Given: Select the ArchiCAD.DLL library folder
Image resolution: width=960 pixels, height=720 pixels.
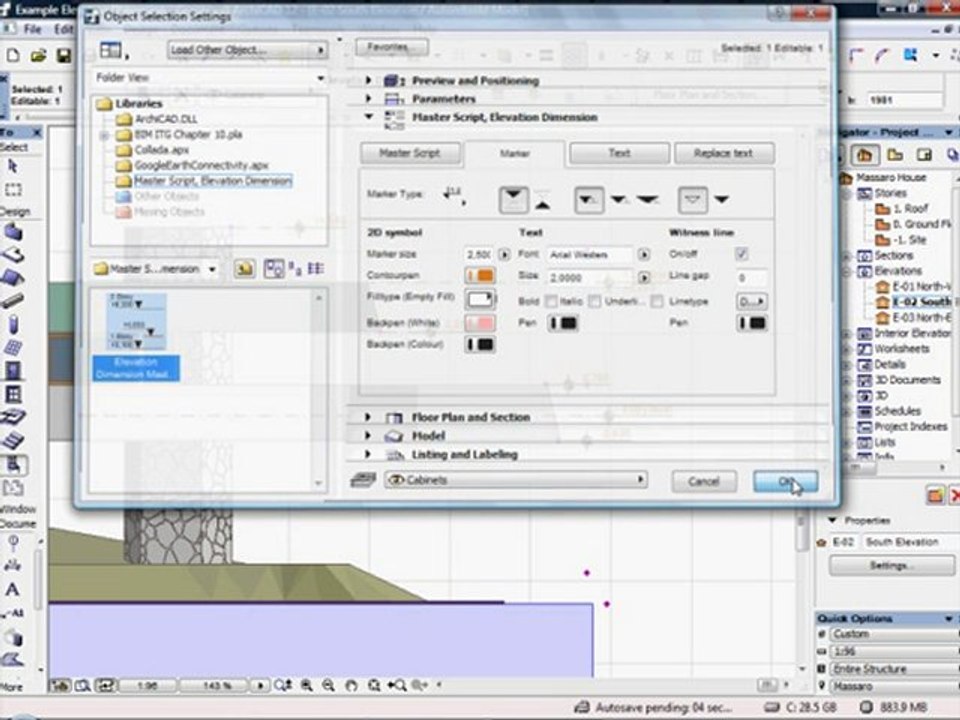Looking at the screenshot, I should pos(166,119).
